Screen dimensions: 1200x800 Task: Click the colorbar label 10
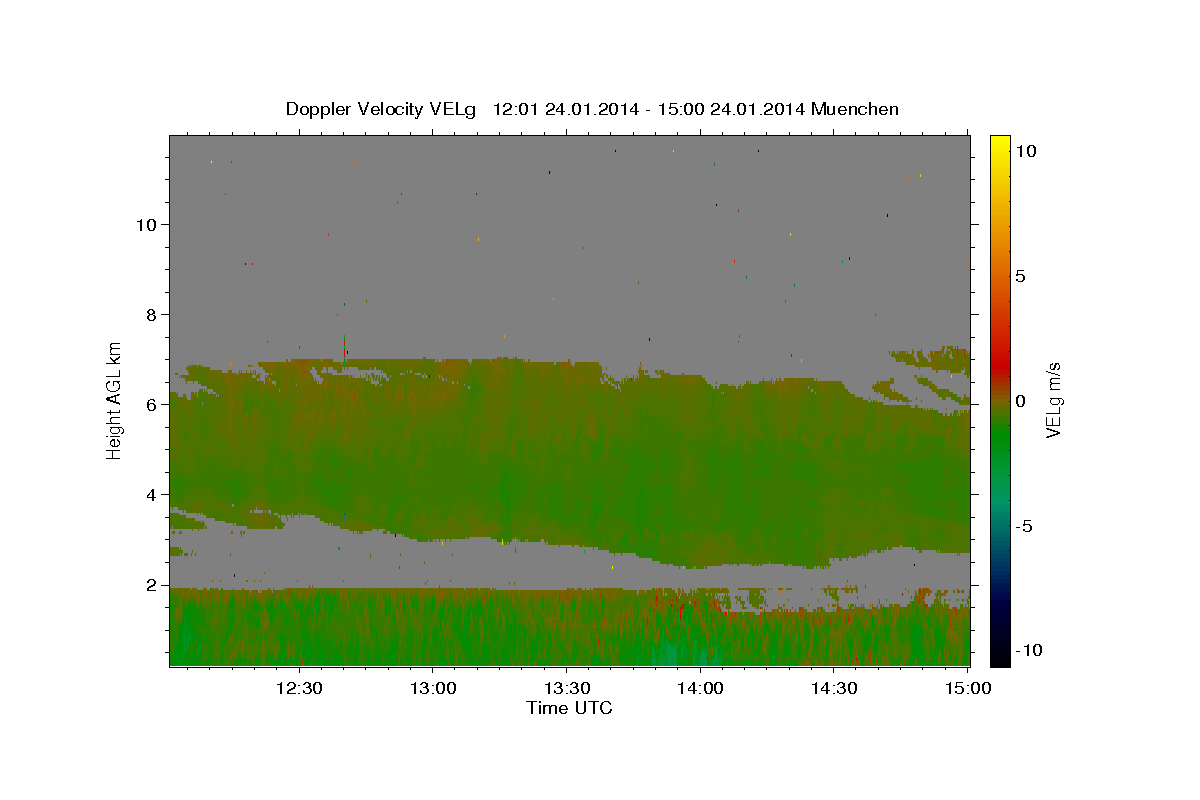(x=1026, y=150)
